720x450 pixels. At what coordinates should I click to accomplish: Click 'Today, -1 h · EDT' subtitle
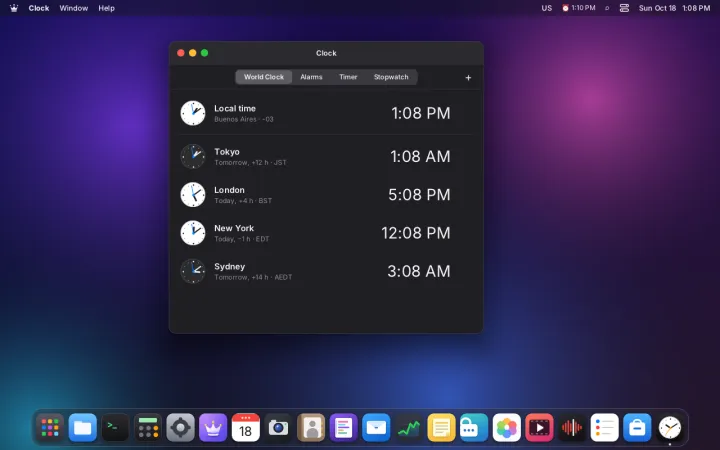[242, 239]
